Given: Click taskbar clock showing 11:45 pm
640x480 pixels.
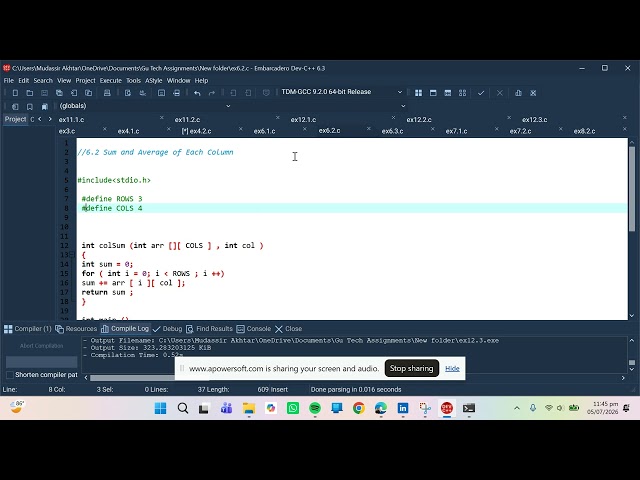Looking at the screenshot, I should click(x=602, y=408).
